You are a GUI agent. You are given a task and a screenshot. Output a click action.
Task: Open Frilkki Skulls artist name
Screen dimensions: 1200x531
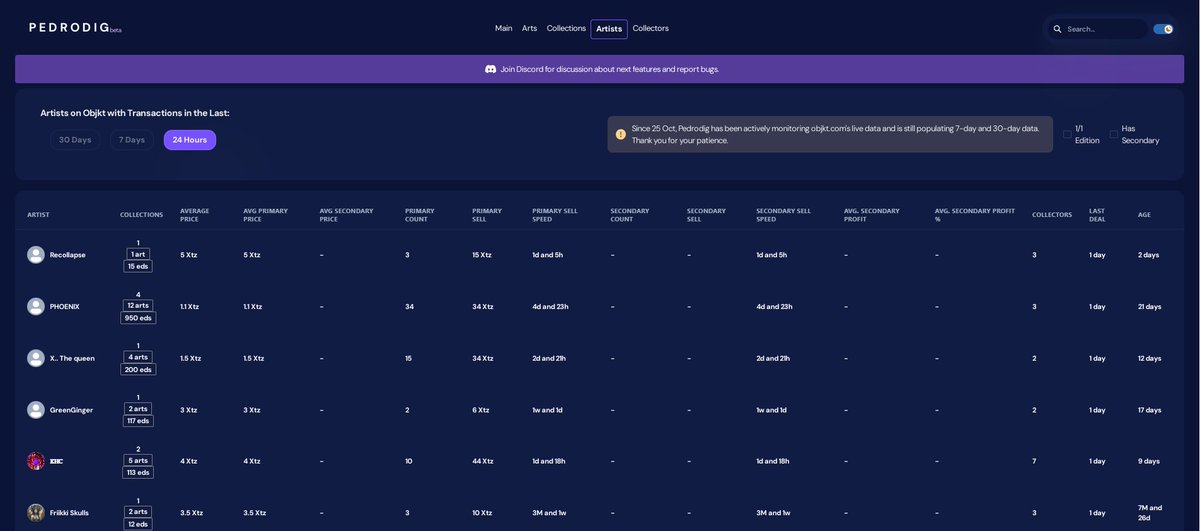coord(69,513)
